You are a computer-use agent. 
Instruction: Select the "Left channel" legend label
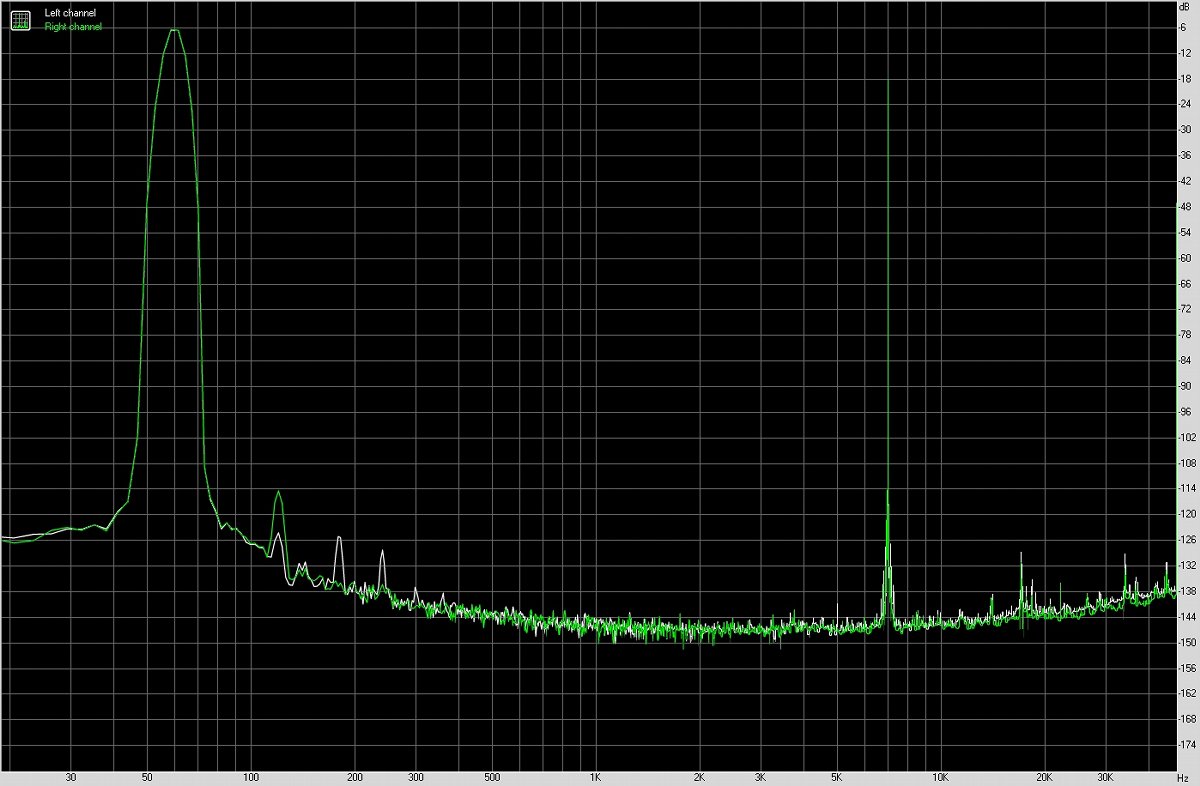(x=70, y=14)
